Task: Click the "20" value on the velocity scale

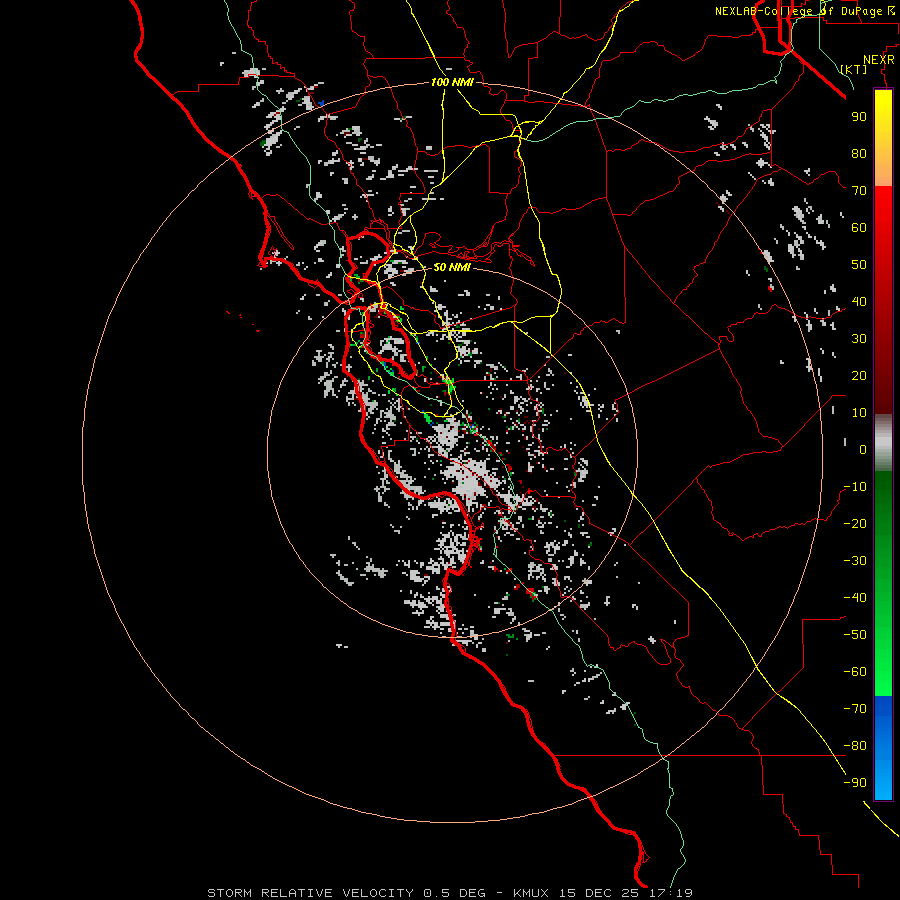Action: point(859,375)
